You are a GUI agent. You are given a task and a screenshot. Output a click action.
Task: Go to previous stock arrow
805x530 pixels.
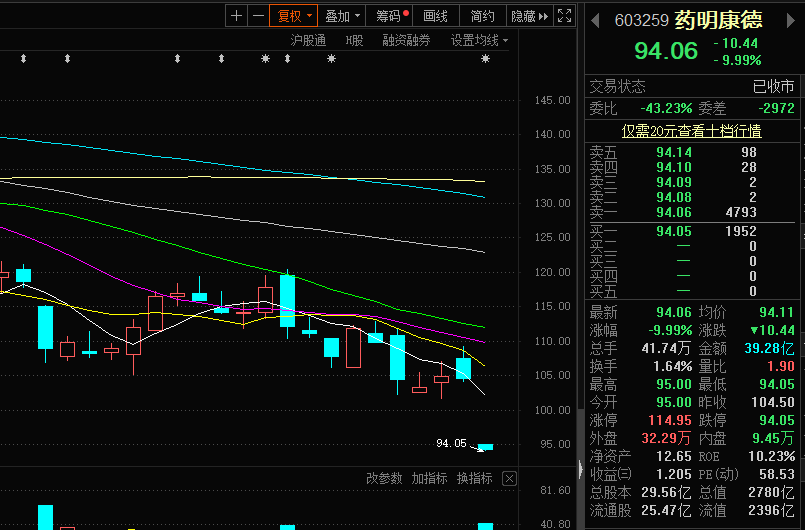tap(595, 21)
